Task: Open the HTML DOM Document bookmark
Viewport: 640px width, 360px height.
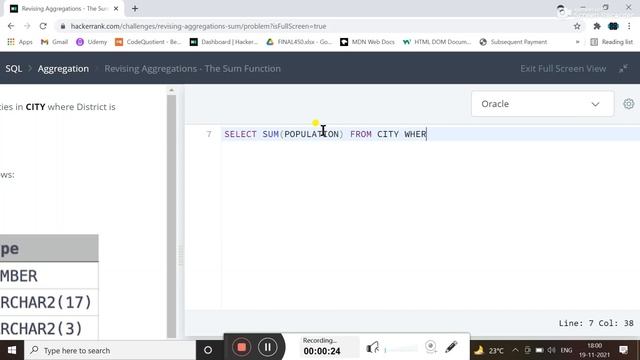Action: (x=437, y=42)
